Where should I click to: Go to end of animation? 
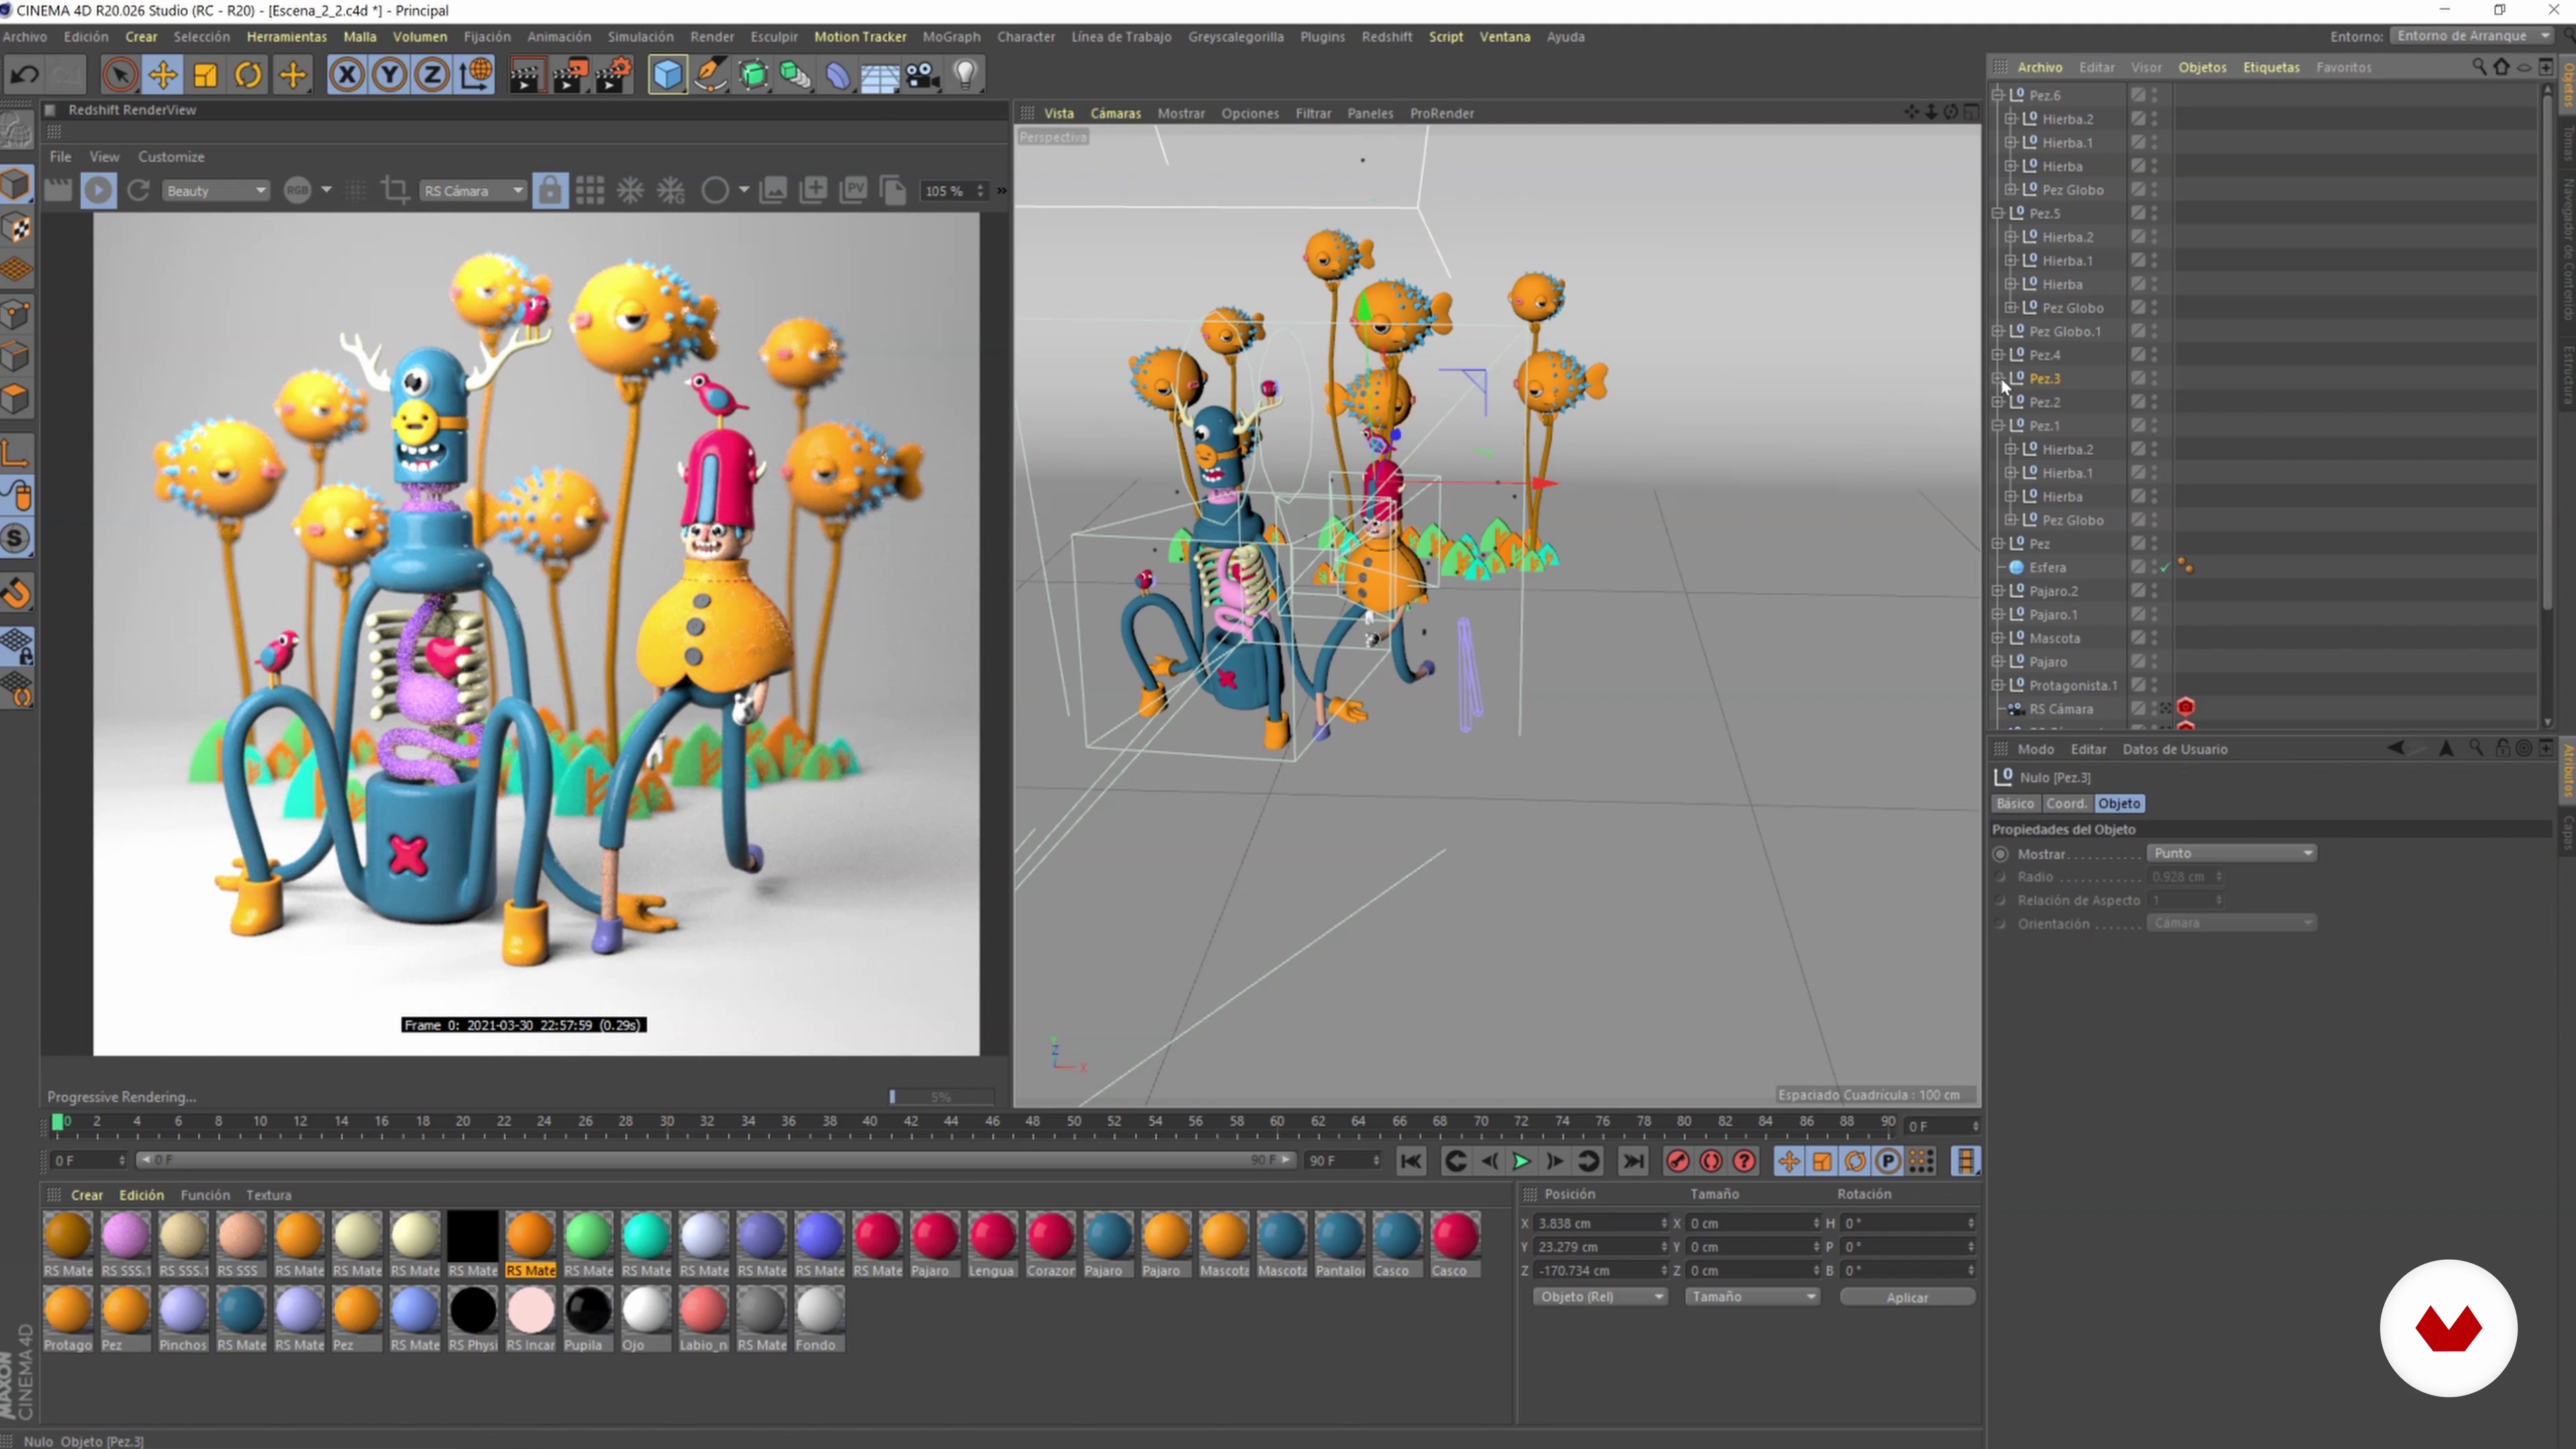coord(1633,1162)
